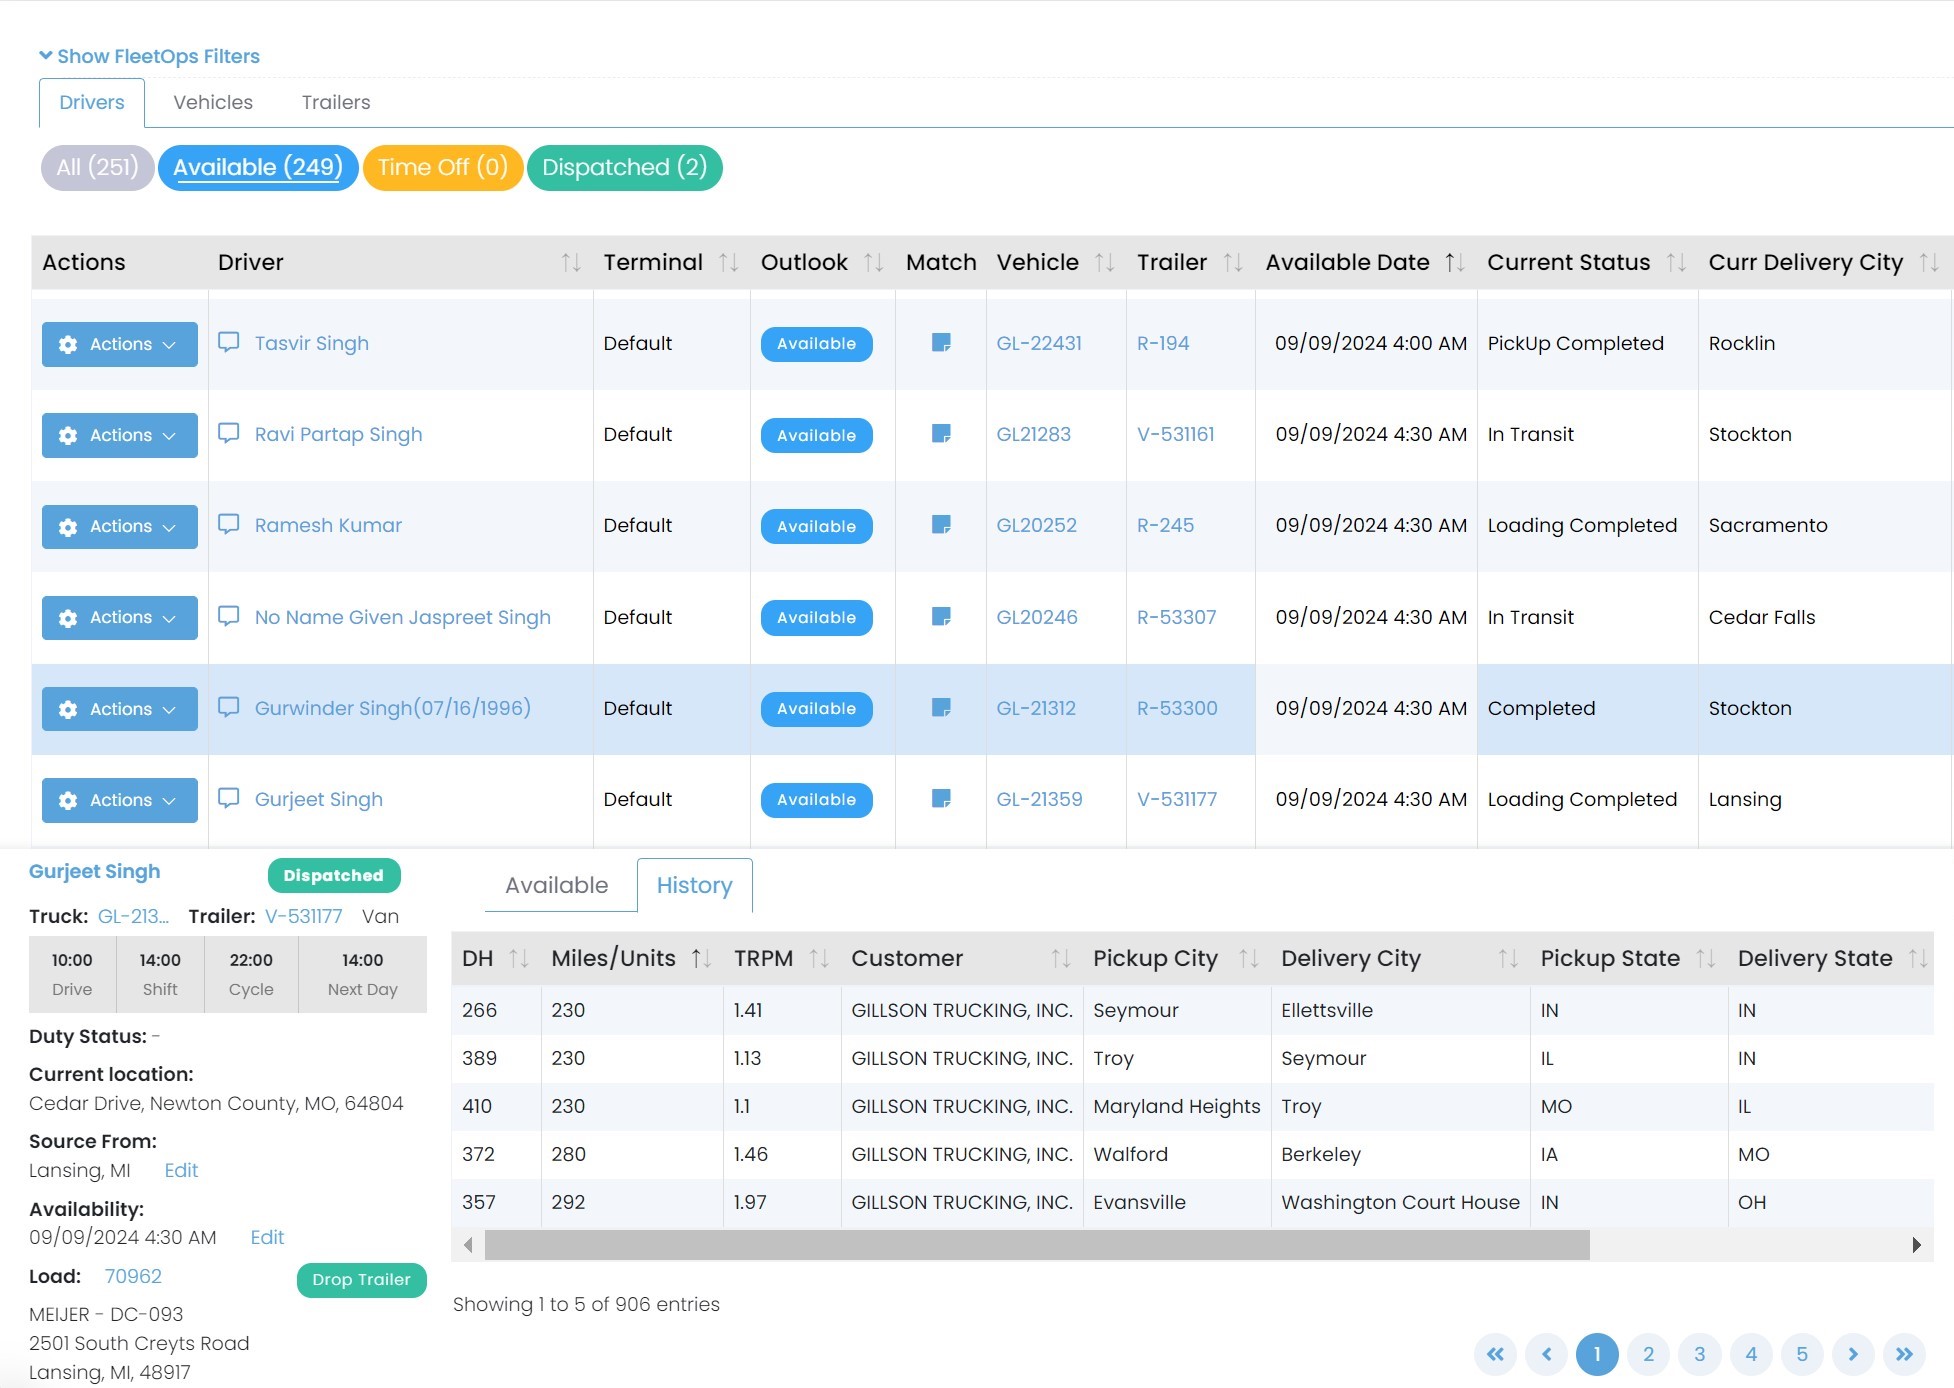Go to the first history page
Viewport: 1954px width, 1388px height.
click(x=1495, y=1354)
